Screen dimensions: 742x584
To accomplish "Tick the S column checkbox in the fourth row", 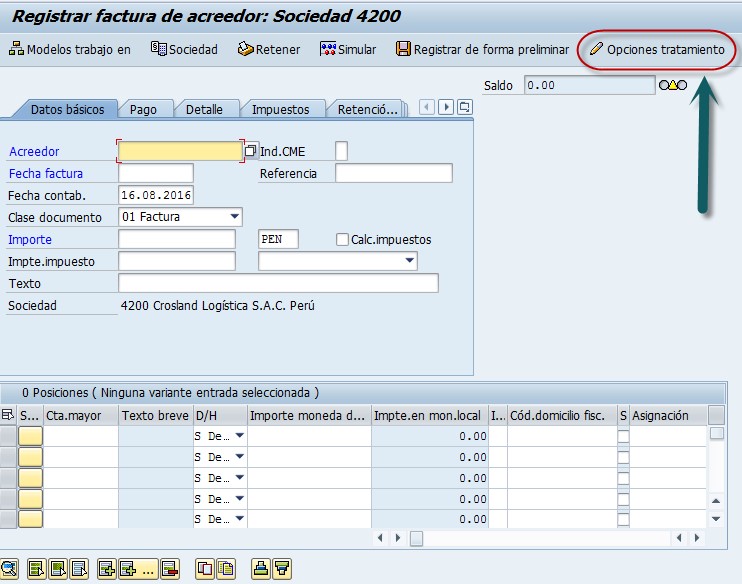I will click(623, 499).
